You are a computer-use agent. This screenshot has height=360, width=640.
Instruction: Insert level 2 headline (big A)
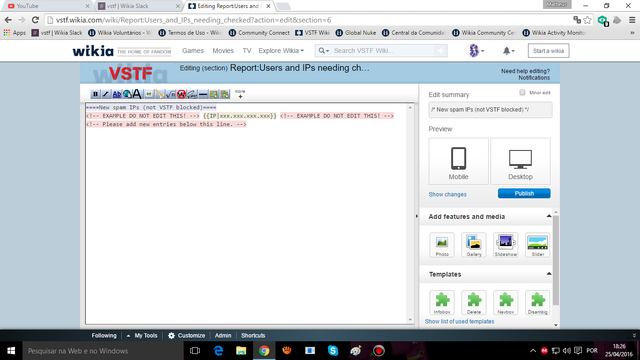click(137, 94)
